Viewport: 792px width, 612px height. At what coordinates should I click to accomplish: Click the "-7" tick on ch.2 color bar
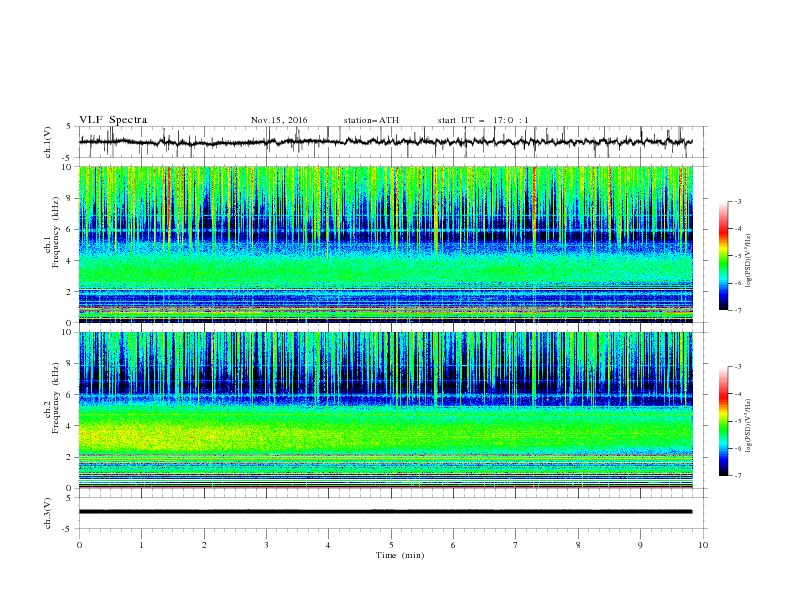click(737, 475)
